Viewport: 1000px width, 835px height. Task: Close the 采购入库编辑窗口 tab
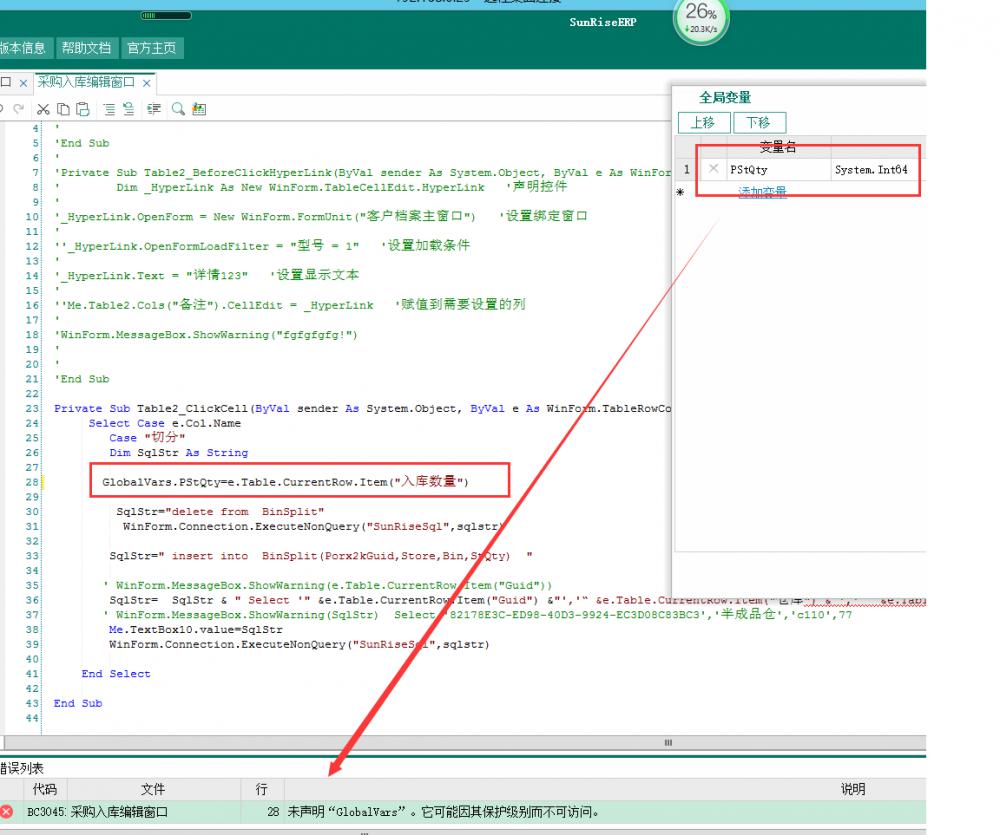click(x=147, y=83)
